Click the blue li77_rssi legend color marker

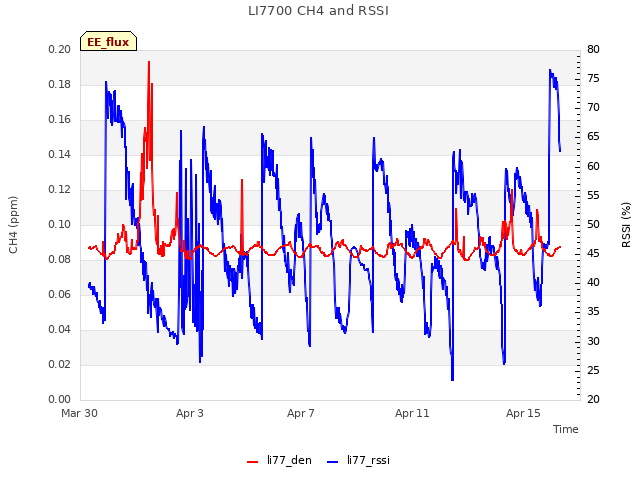pyautogui.click(x=333, y=462)
